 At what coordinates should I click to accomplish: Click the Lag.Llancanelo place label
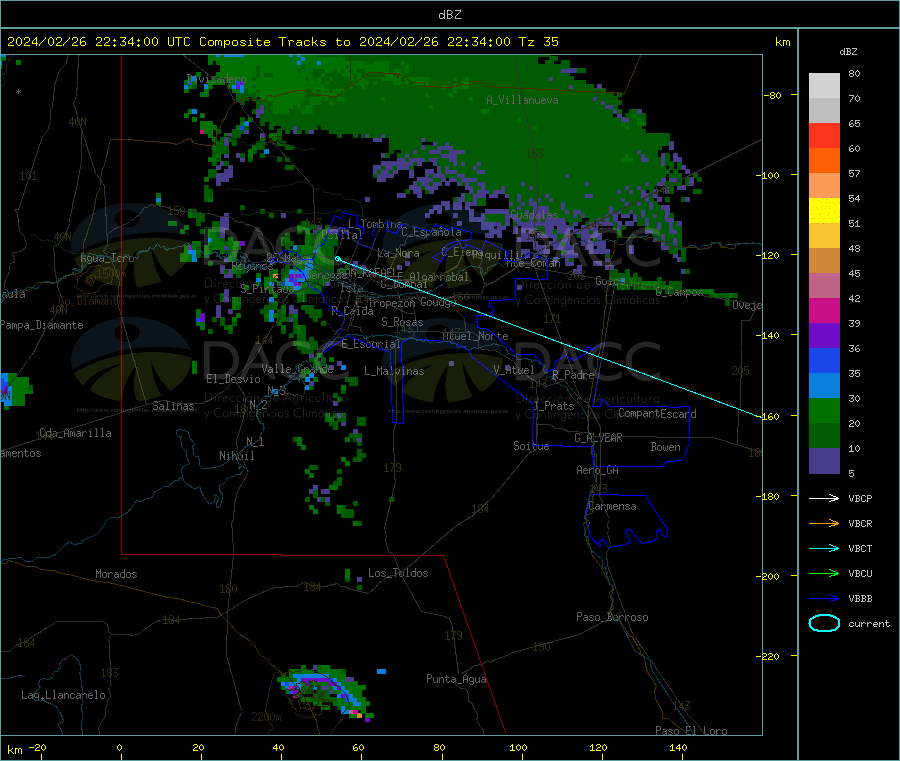pos(63,695)
